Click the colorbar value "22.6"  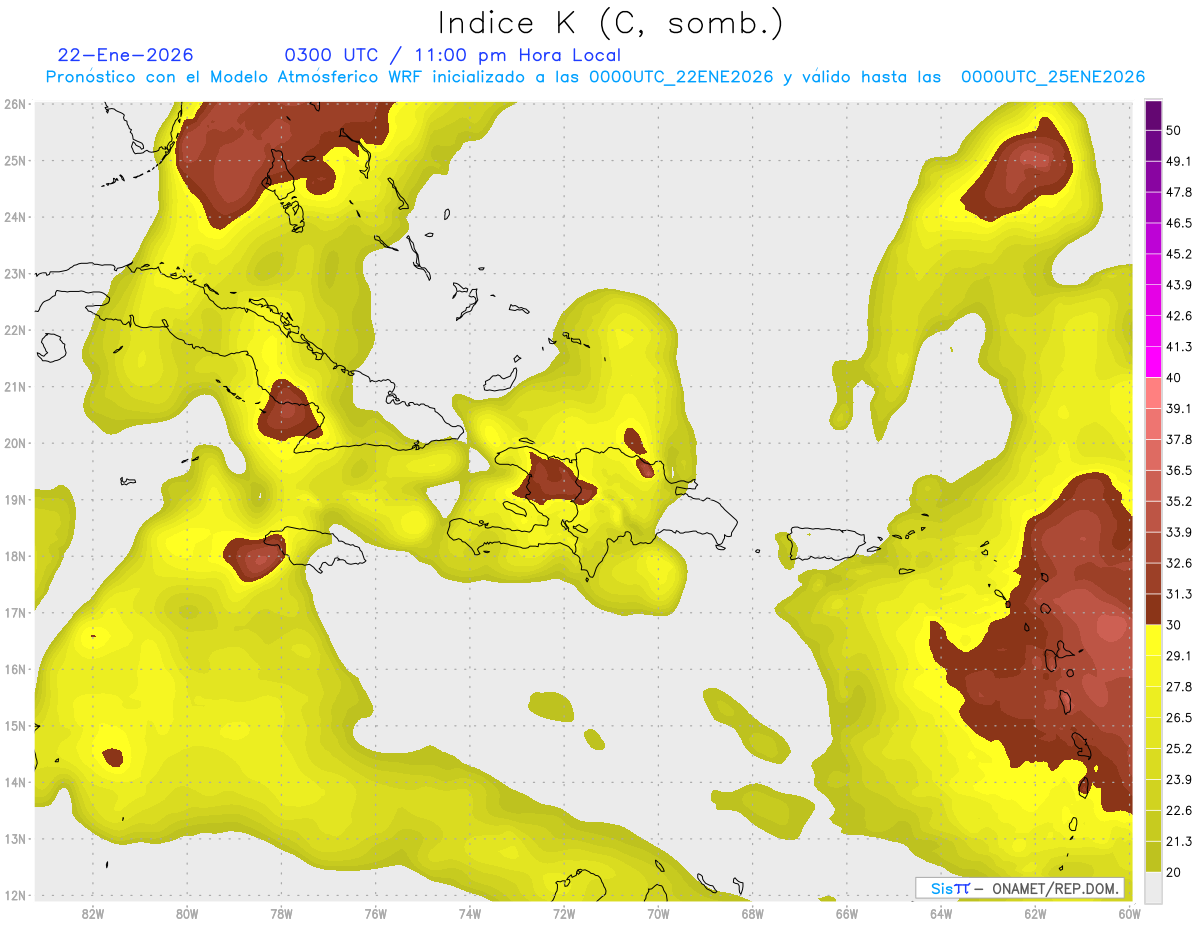[1178, 811]
